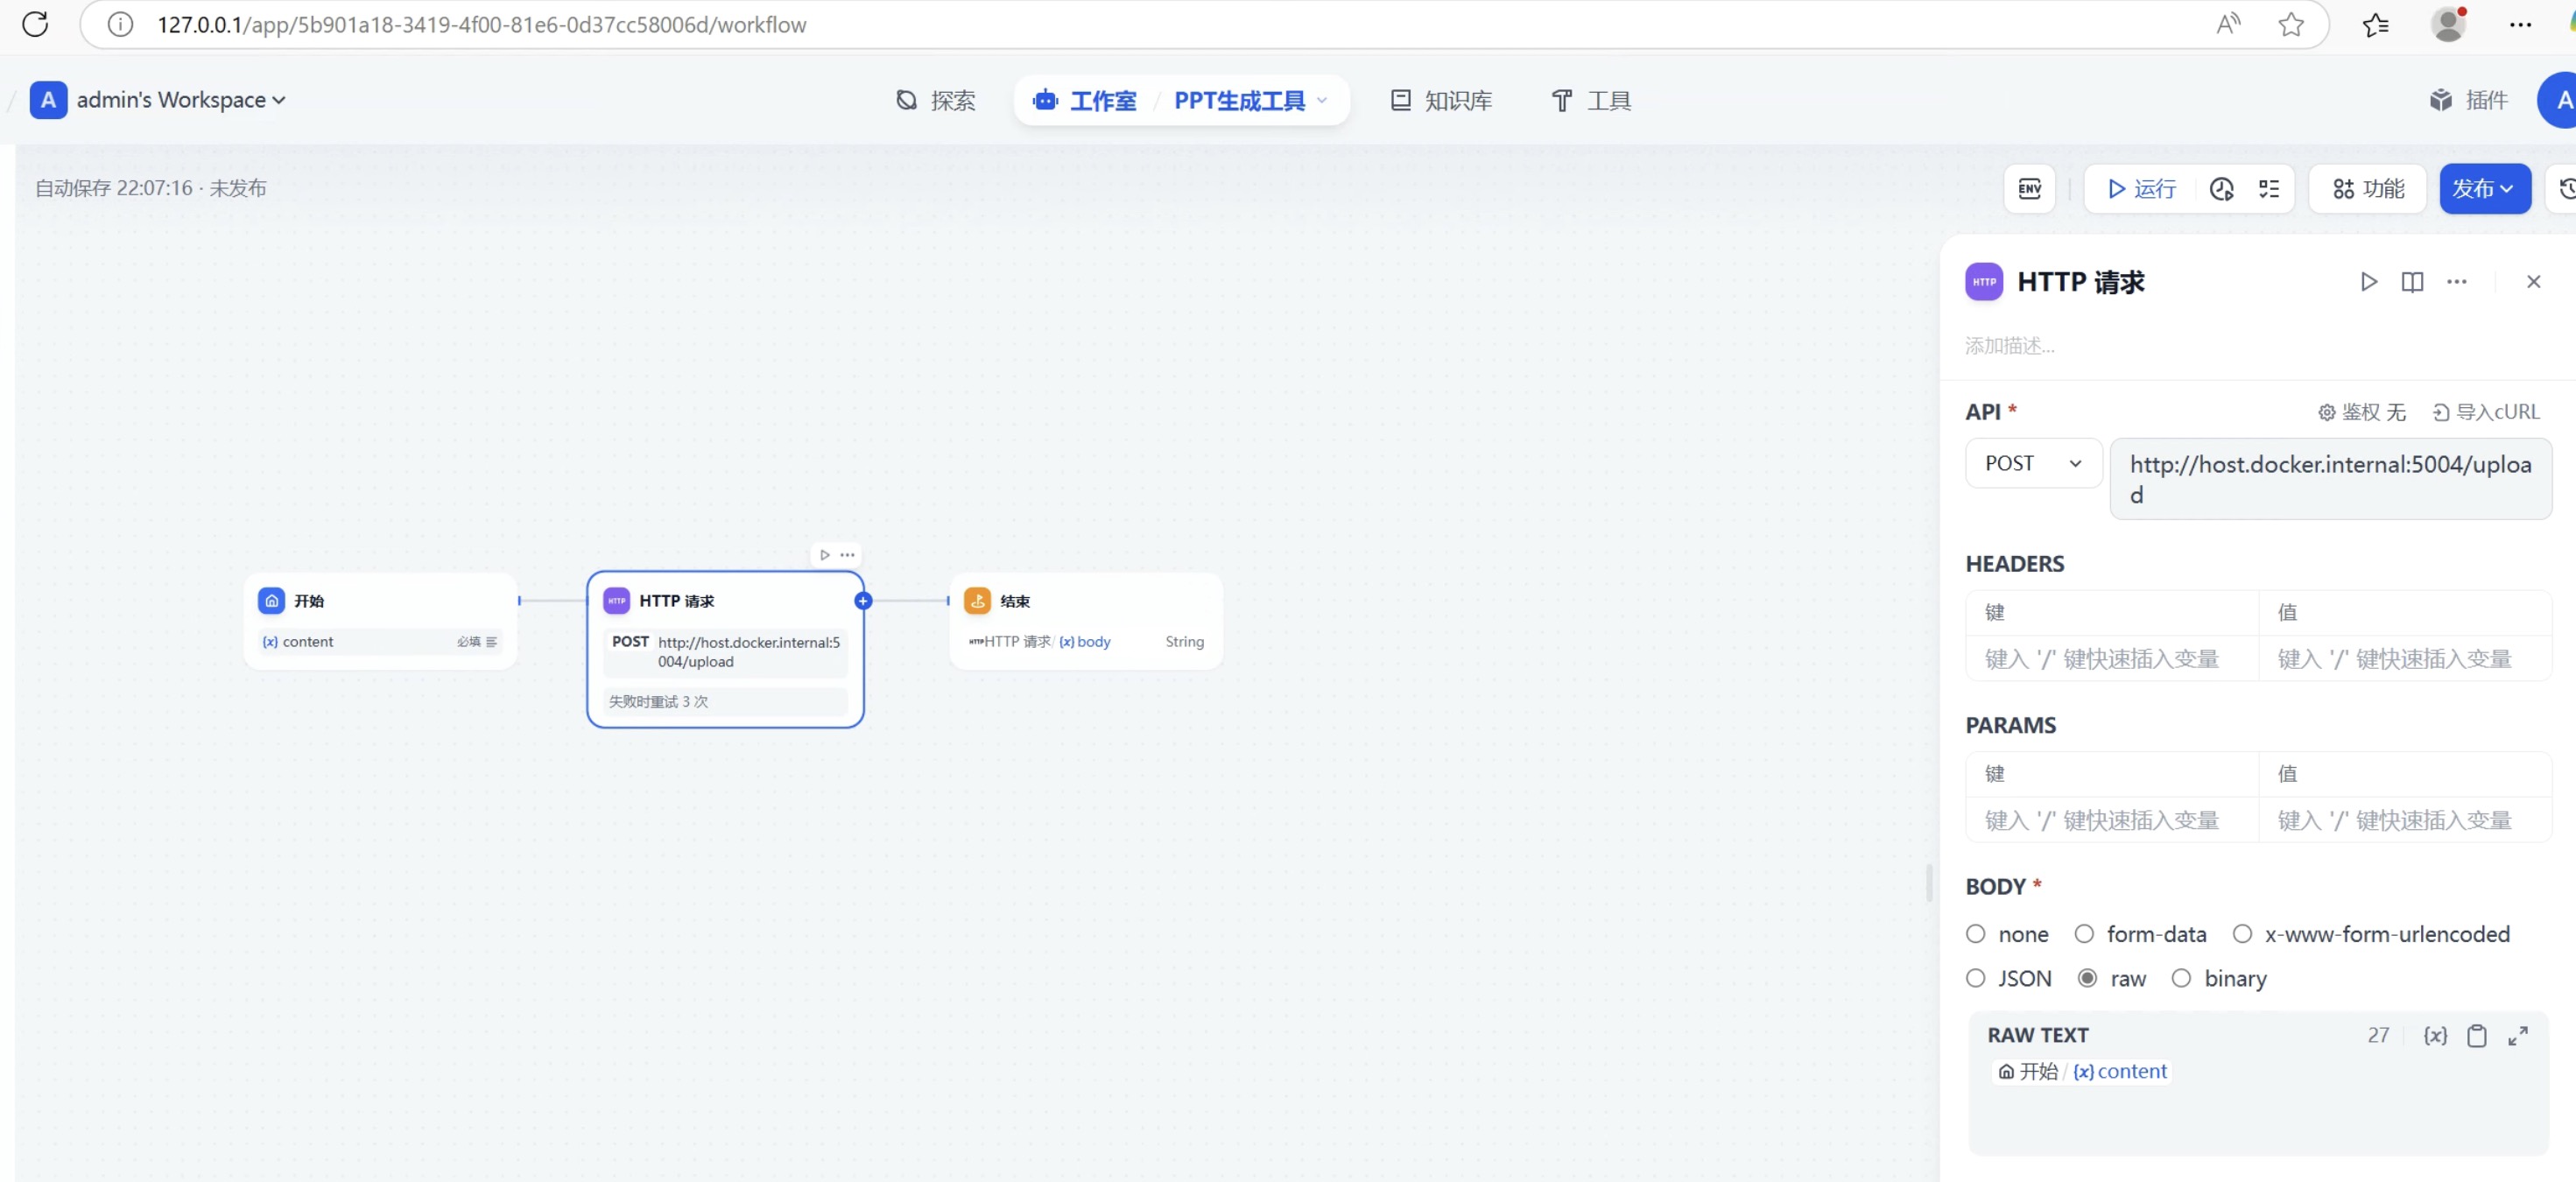2576x1182 pixels.
Task: Open the more options menu in the HTTP panel
Action: (x=2456, y=282)
